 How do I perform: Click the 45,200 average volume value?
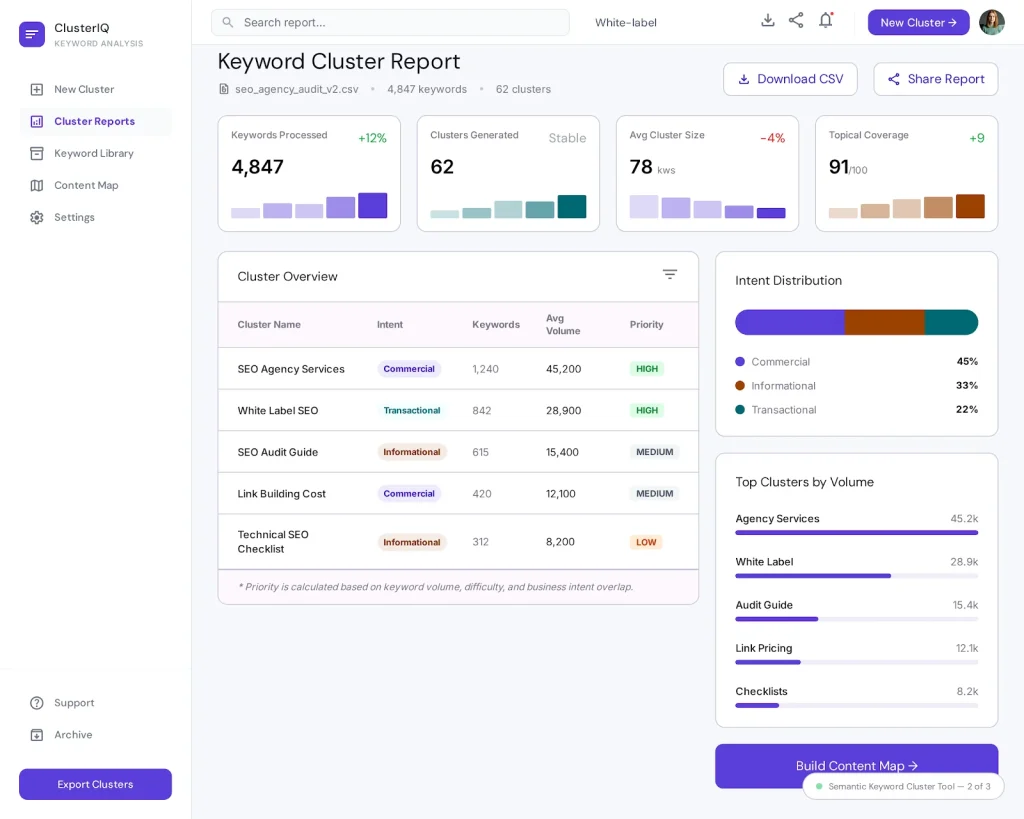click(x=564, y=369)
